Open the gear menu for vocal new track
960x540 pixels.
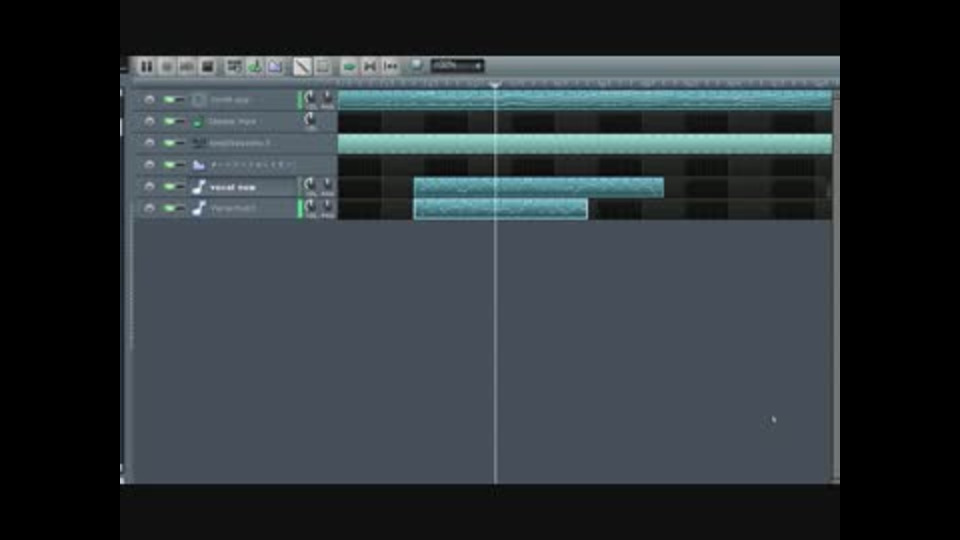click(x=149, y=186)
